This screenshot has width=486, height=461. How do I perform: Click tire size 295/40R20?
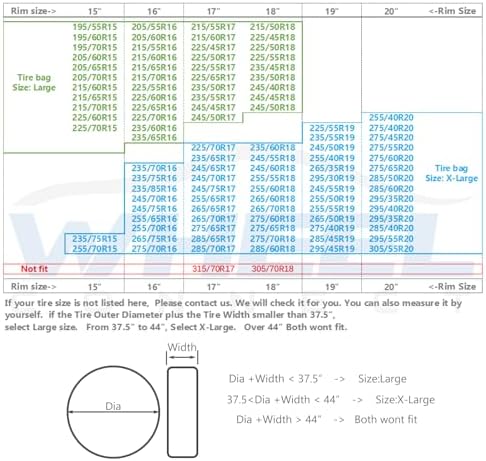click(391, 209)
